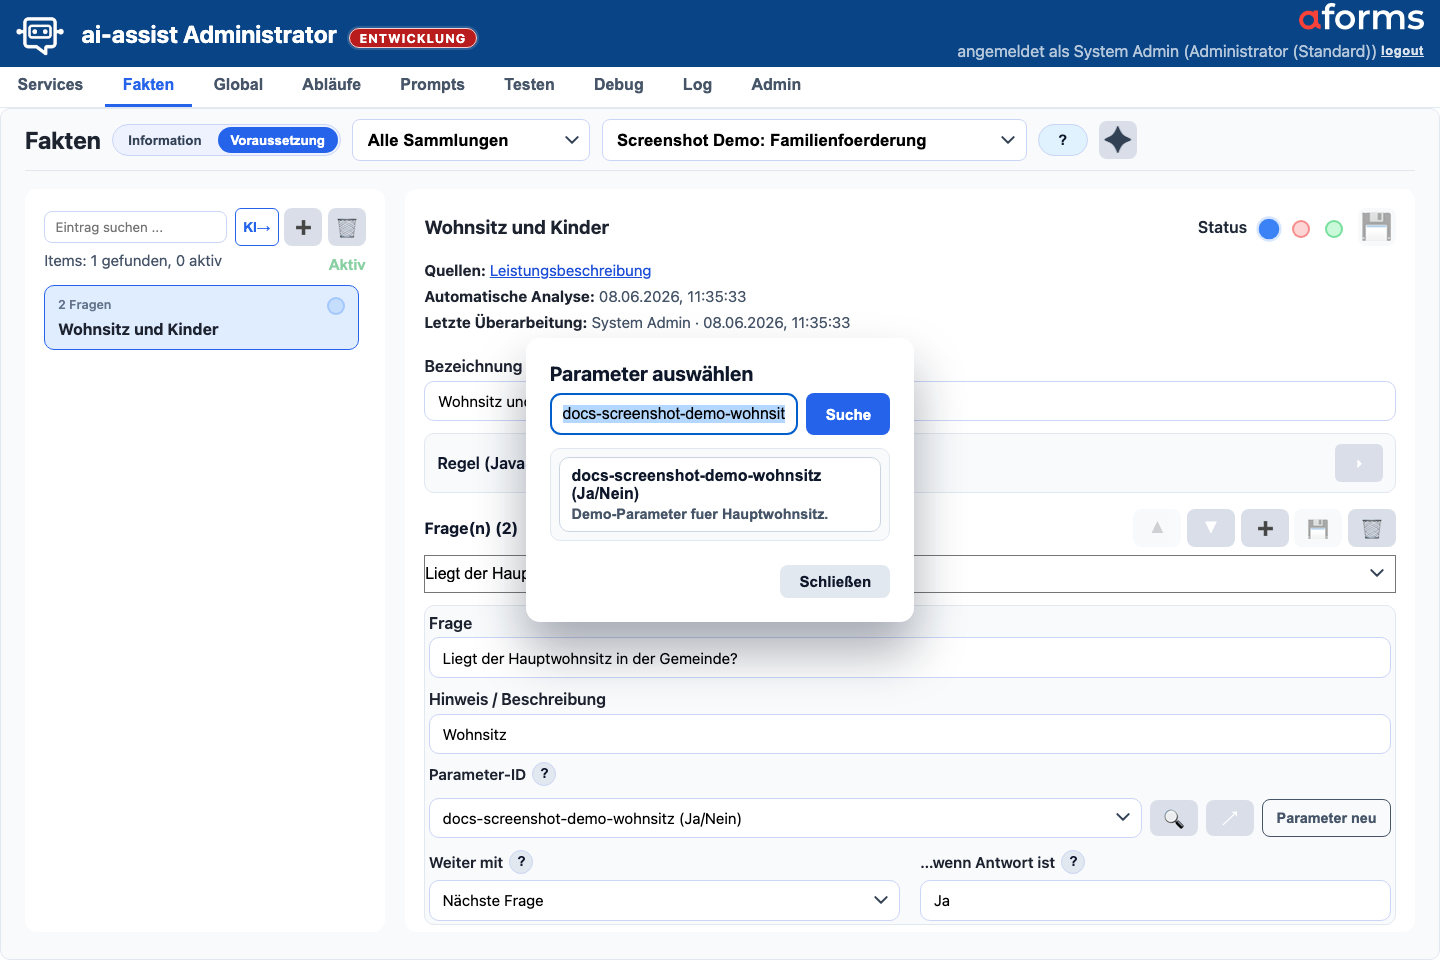
Task: Open the Services tab
Action: coord(50,85)
